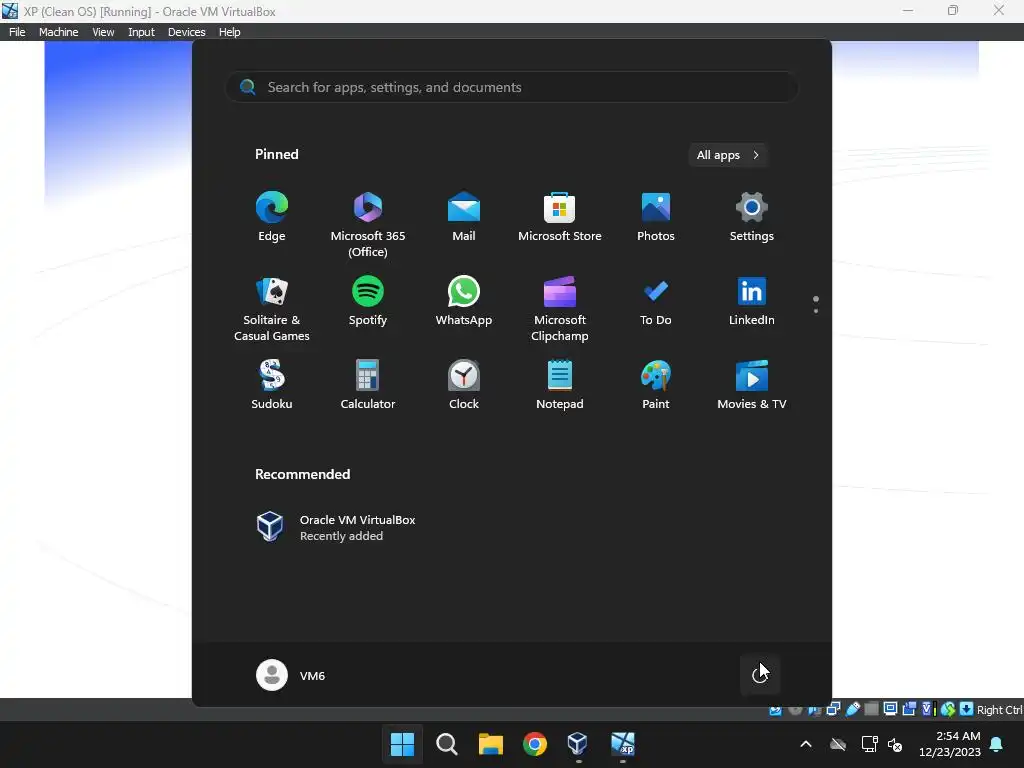Open the Devices menu
Viewport: 1024px width, 768px height.
point(186,32)
